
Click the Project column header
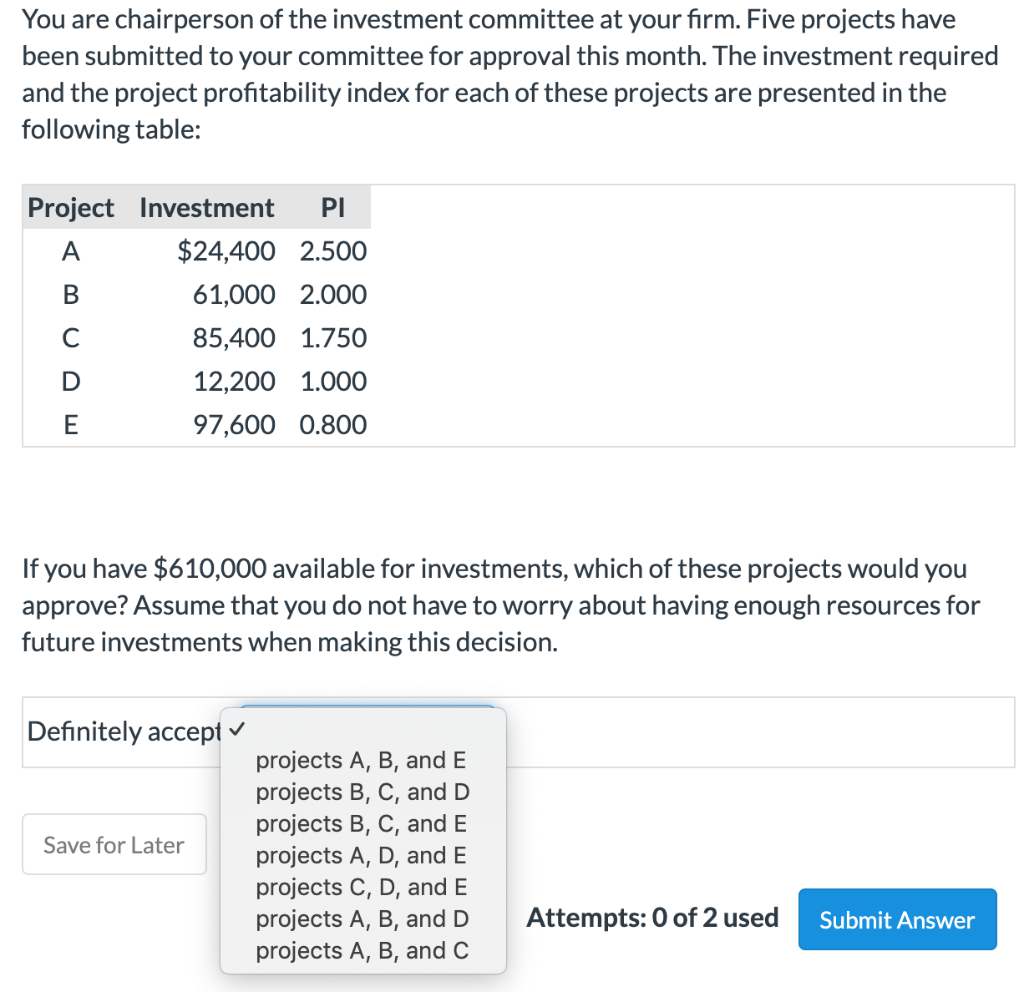70,208
